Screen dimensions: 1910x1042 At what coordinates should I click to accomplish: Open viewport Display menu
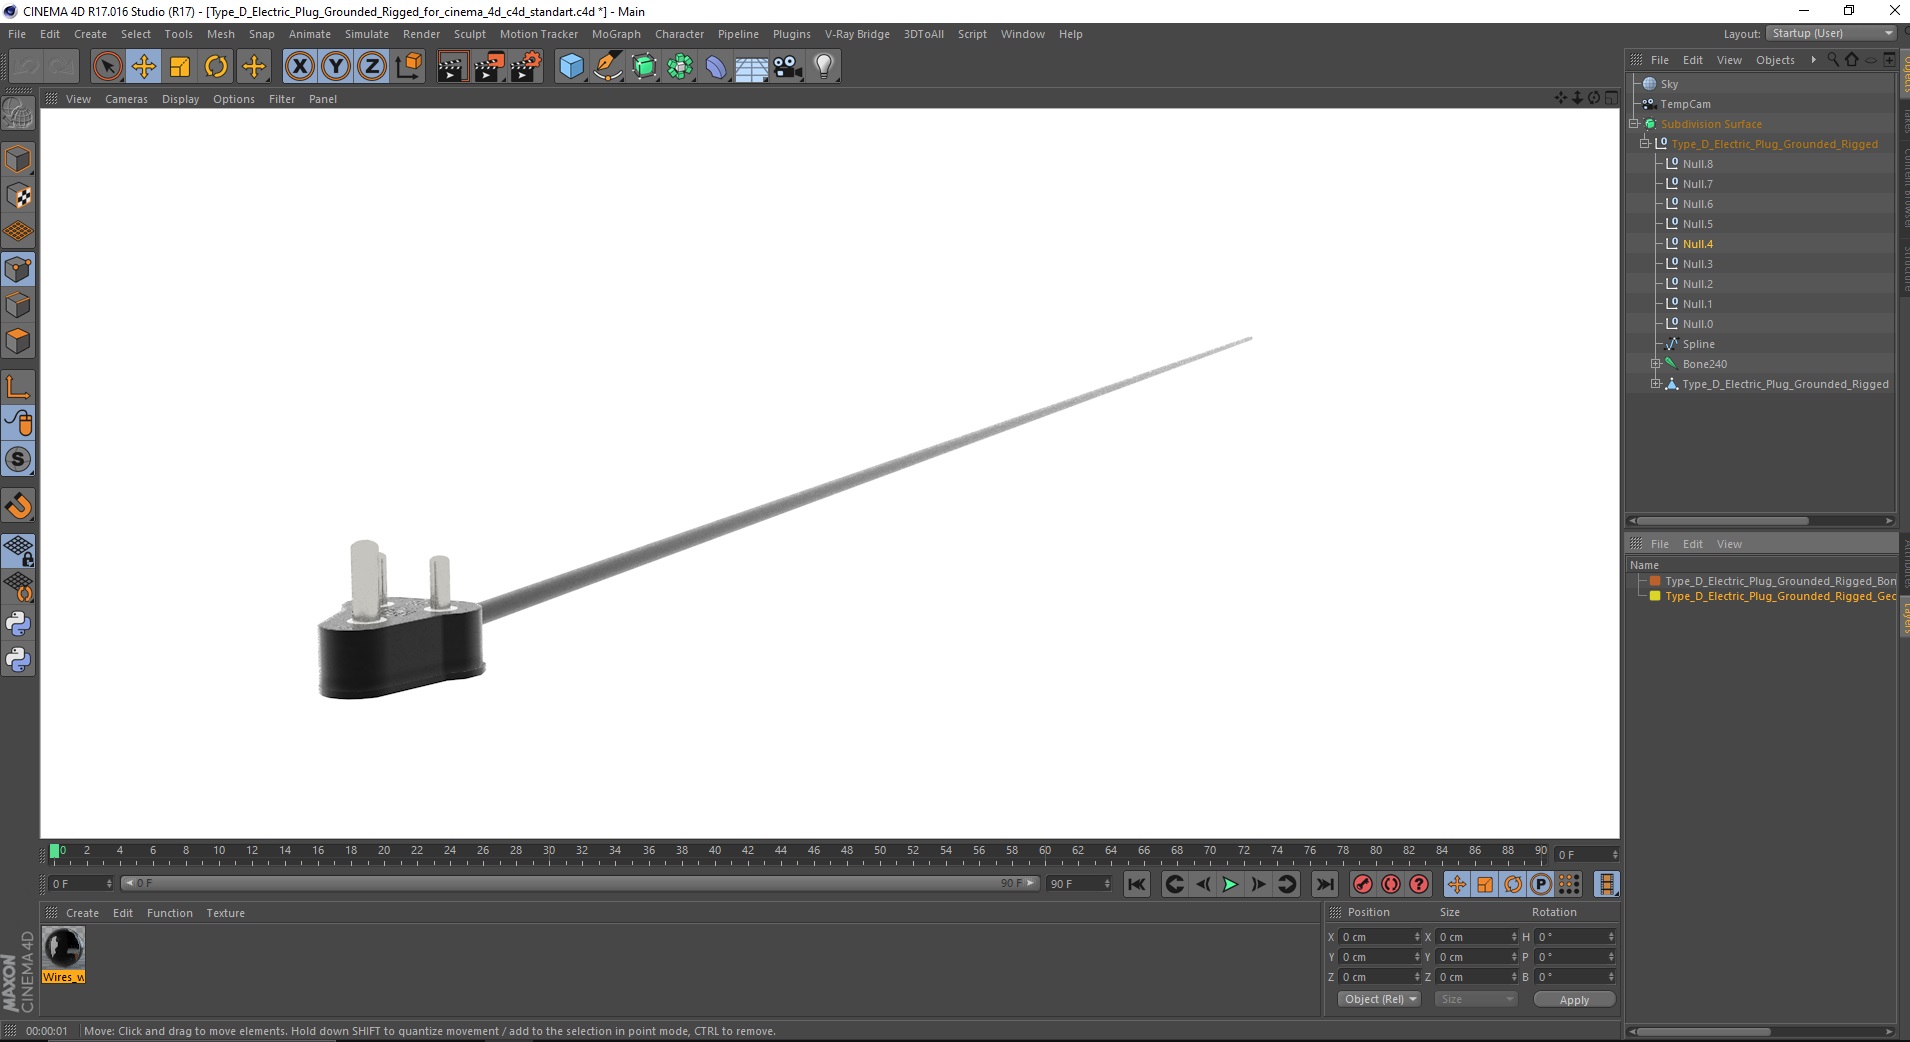click(180, 99)
